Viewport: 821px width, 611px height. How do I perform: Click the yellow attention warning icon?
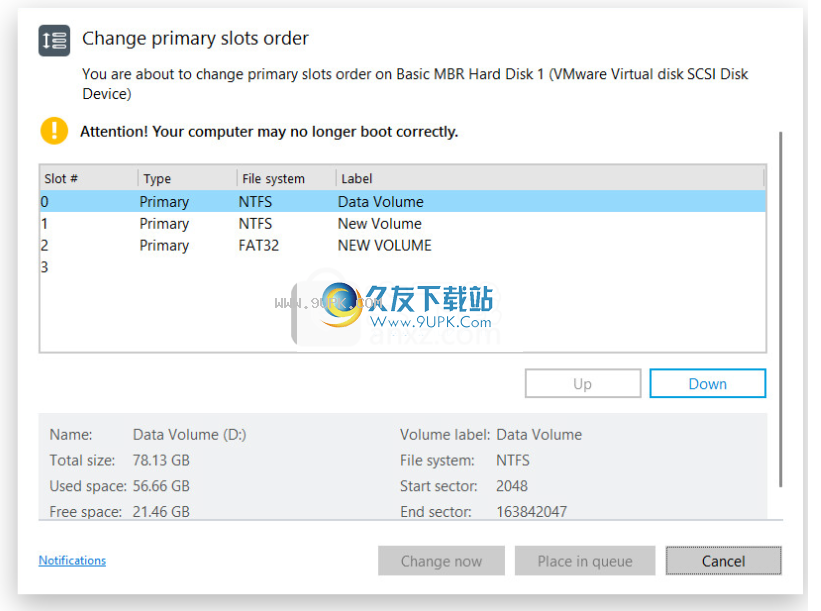54,131
